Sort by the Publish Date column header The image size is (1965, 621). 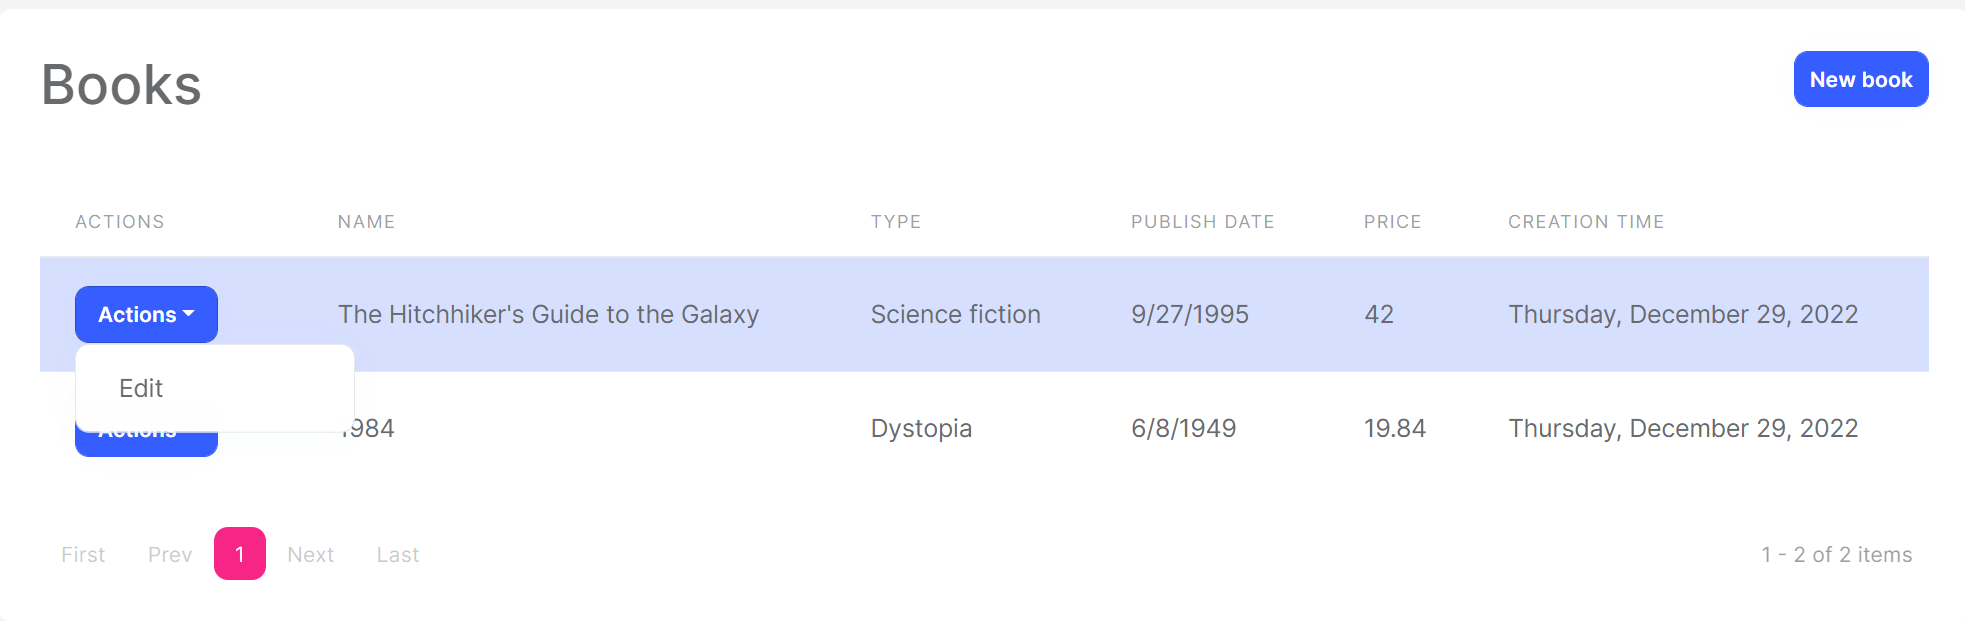click(x=1202, y=222)
